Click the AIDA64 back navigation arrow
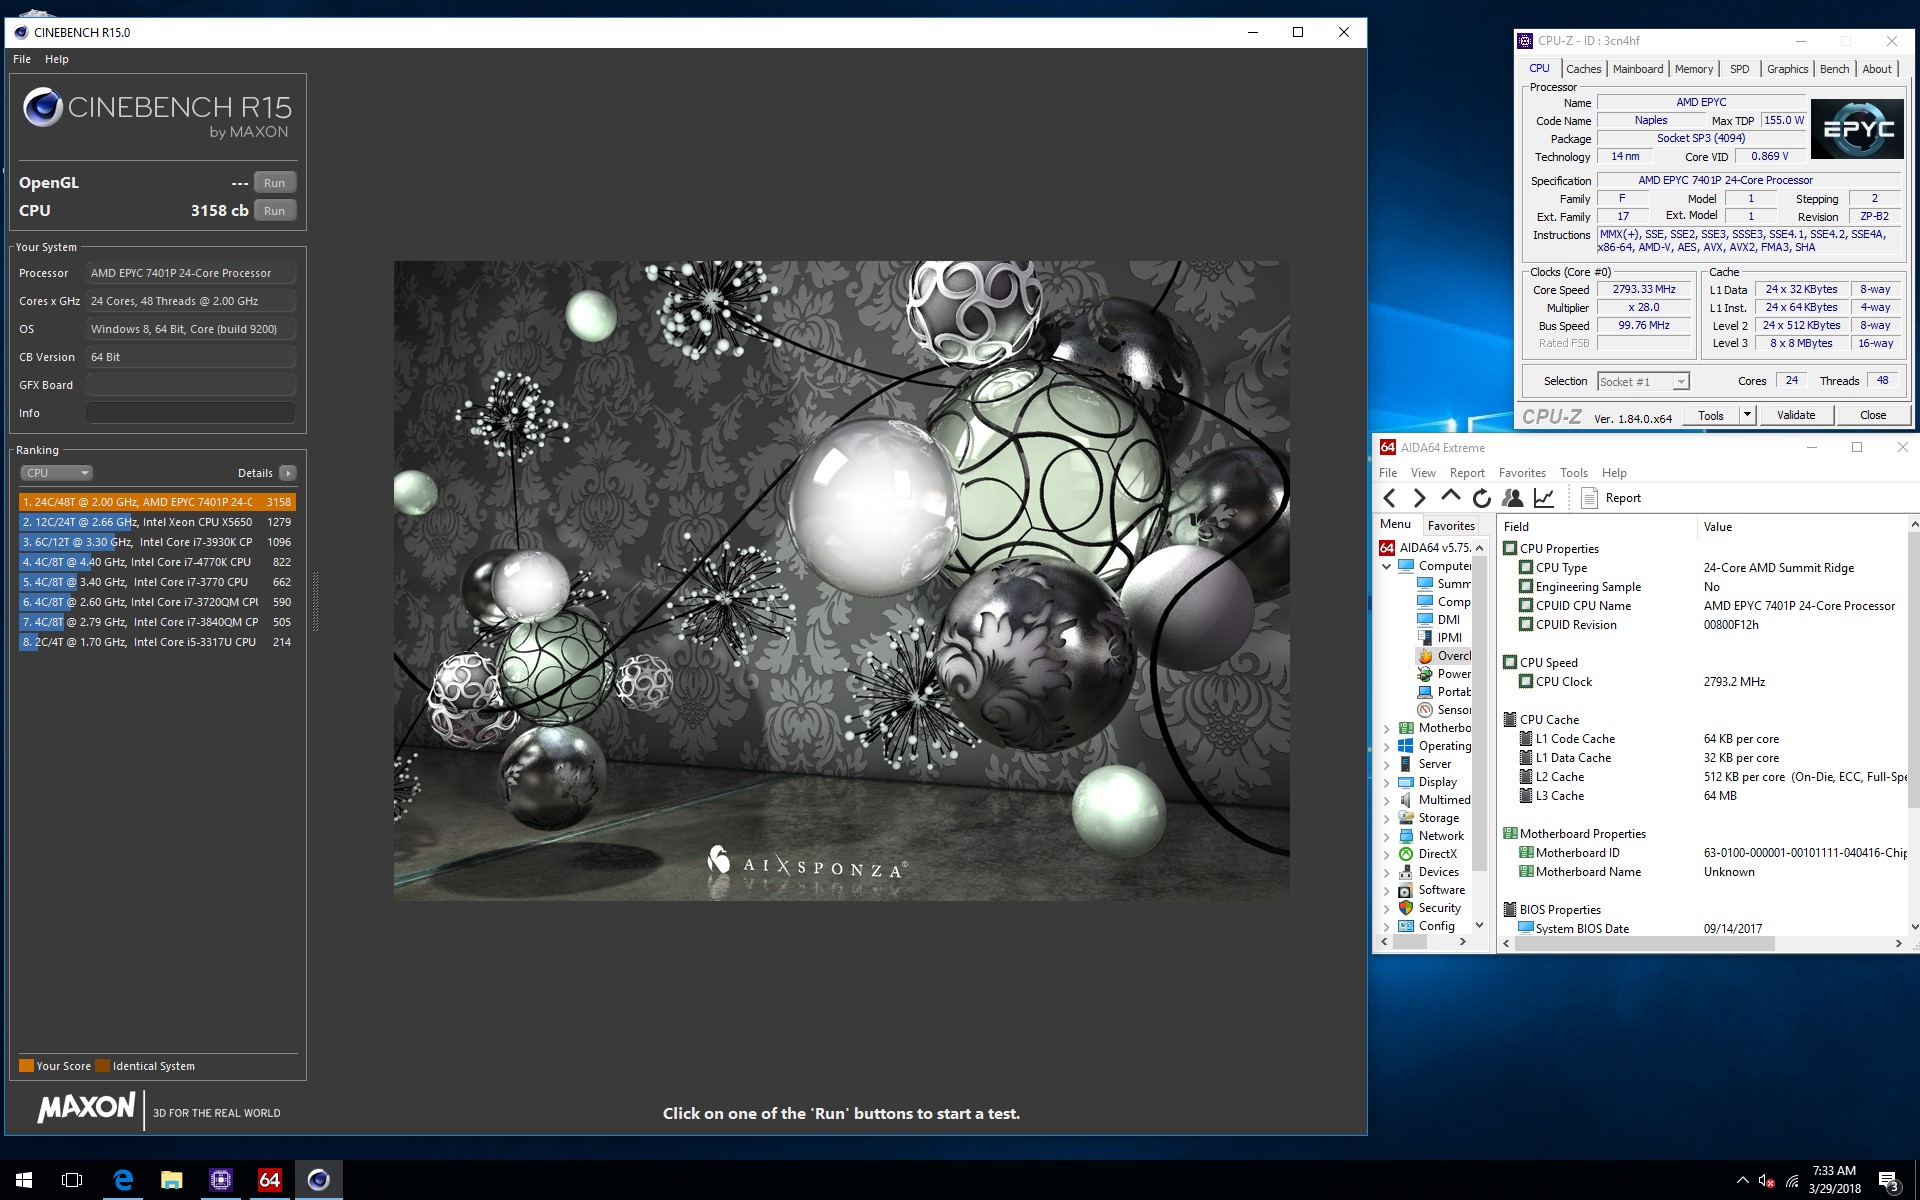1920x1200 pixels. point(1390,498)
